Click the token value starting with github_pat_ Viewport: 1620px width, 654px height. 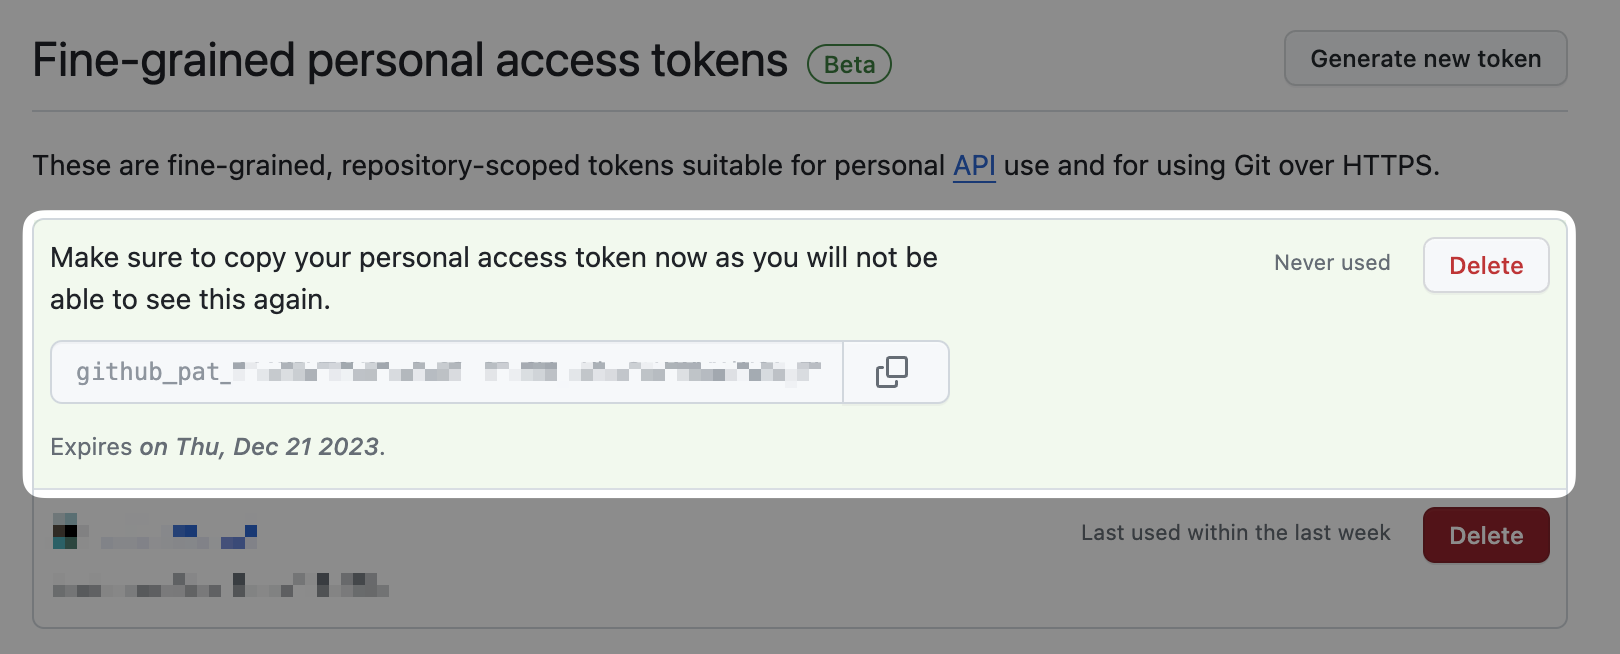pos(445,371)
